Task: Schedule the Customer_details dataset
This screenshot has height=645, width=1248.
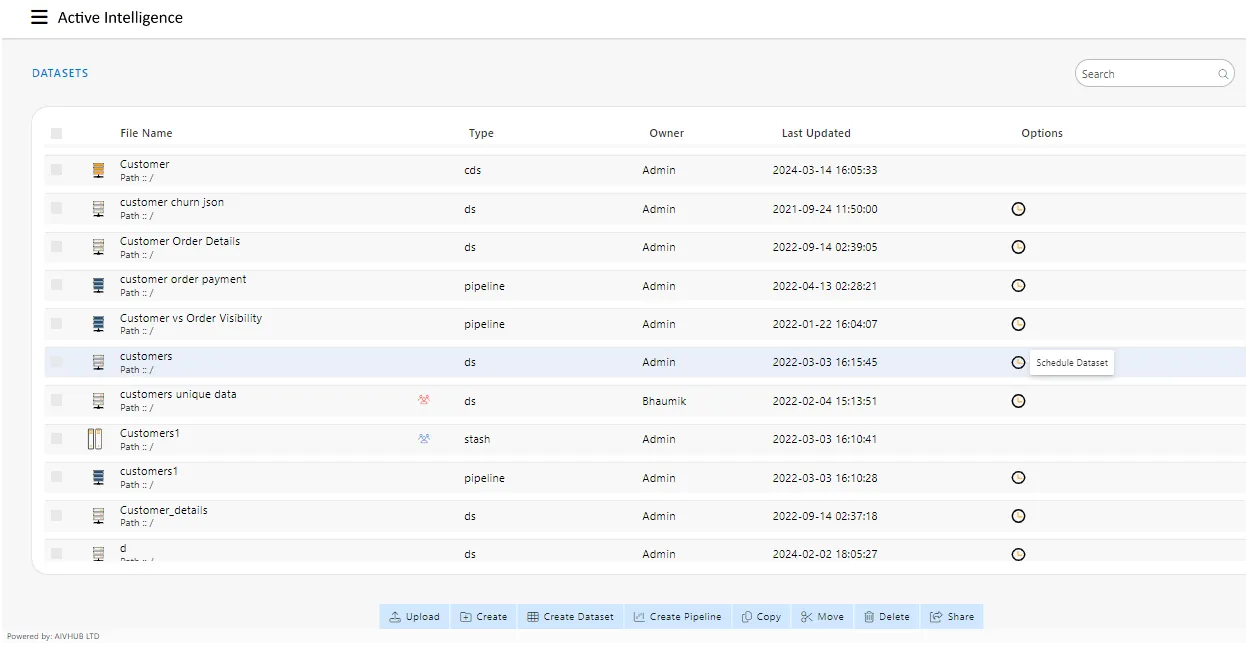Action: coord(1019,516)
